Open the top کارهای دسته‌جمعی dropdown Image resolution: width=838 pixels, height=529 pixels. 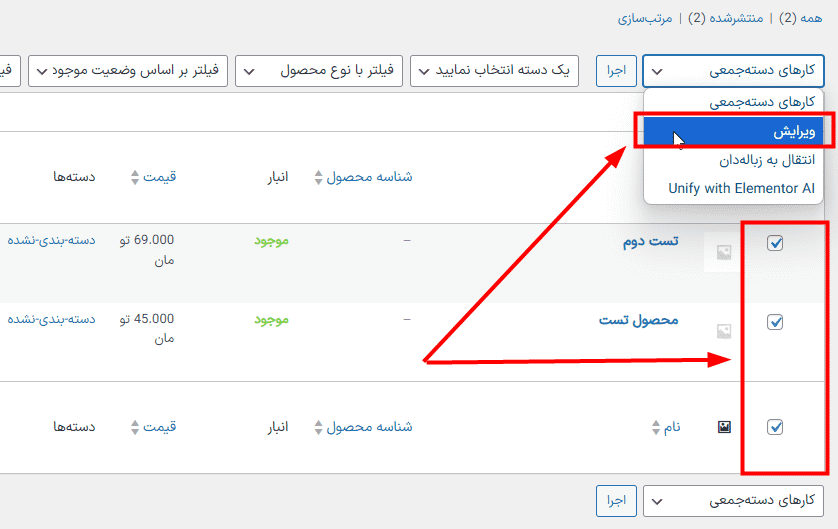(733, 71)
